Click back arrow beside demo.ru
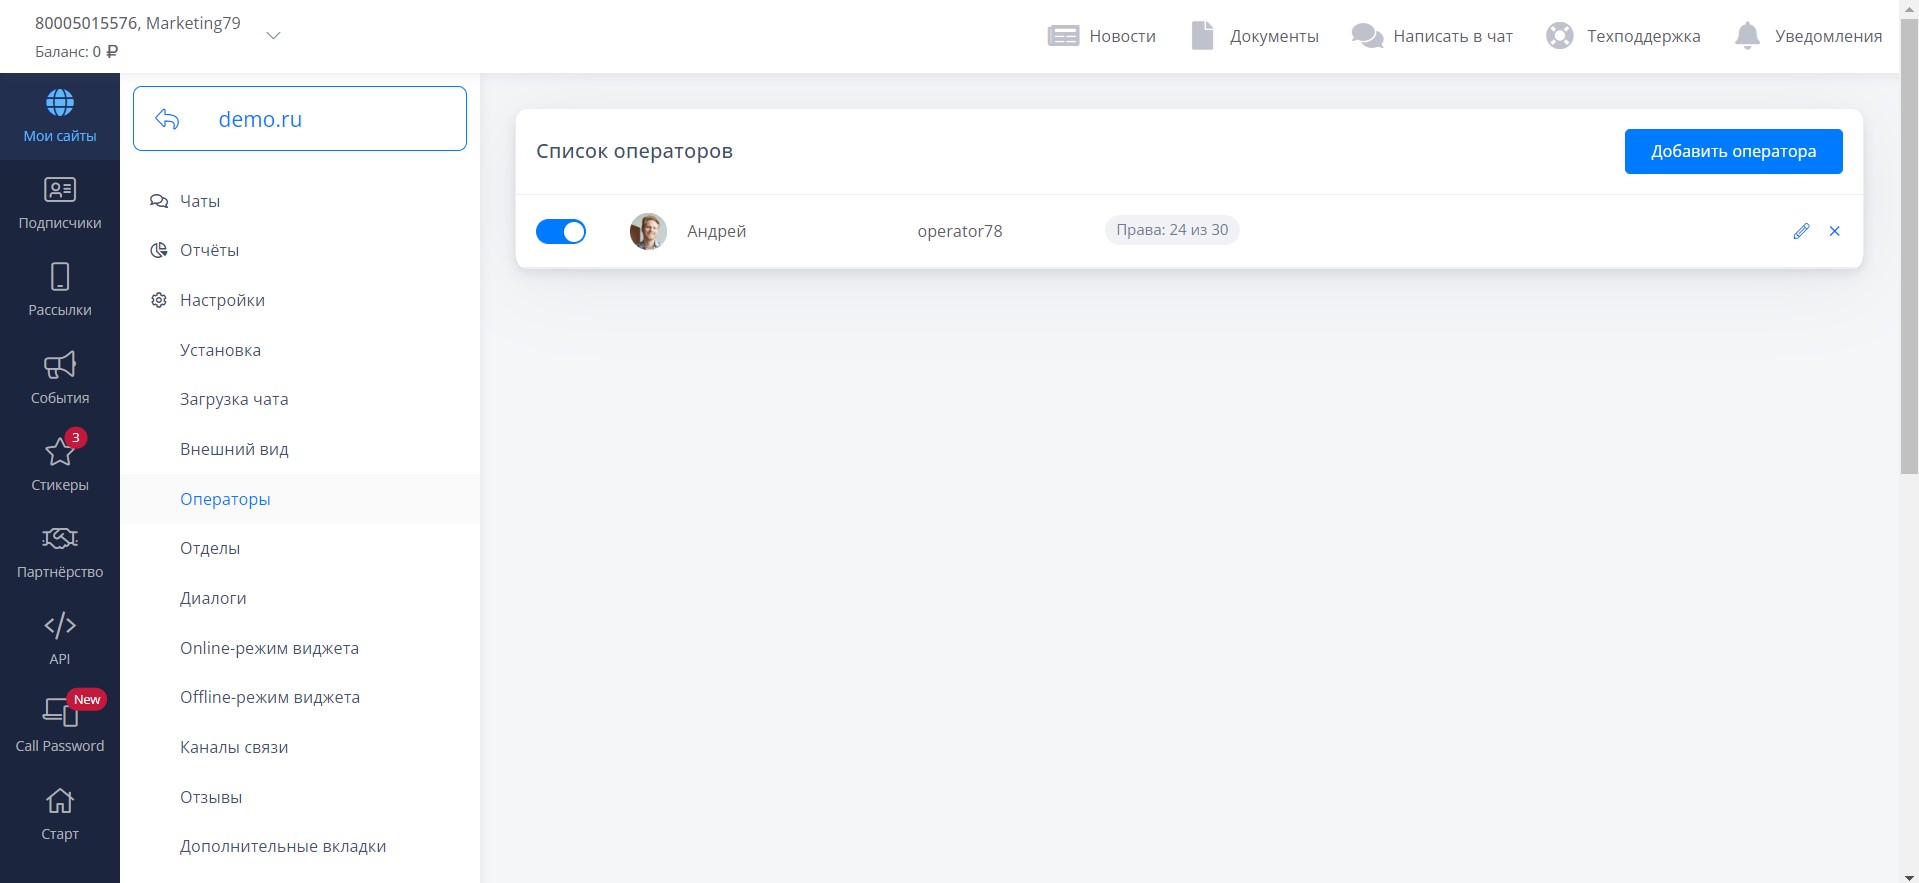 tap(168, 119)
